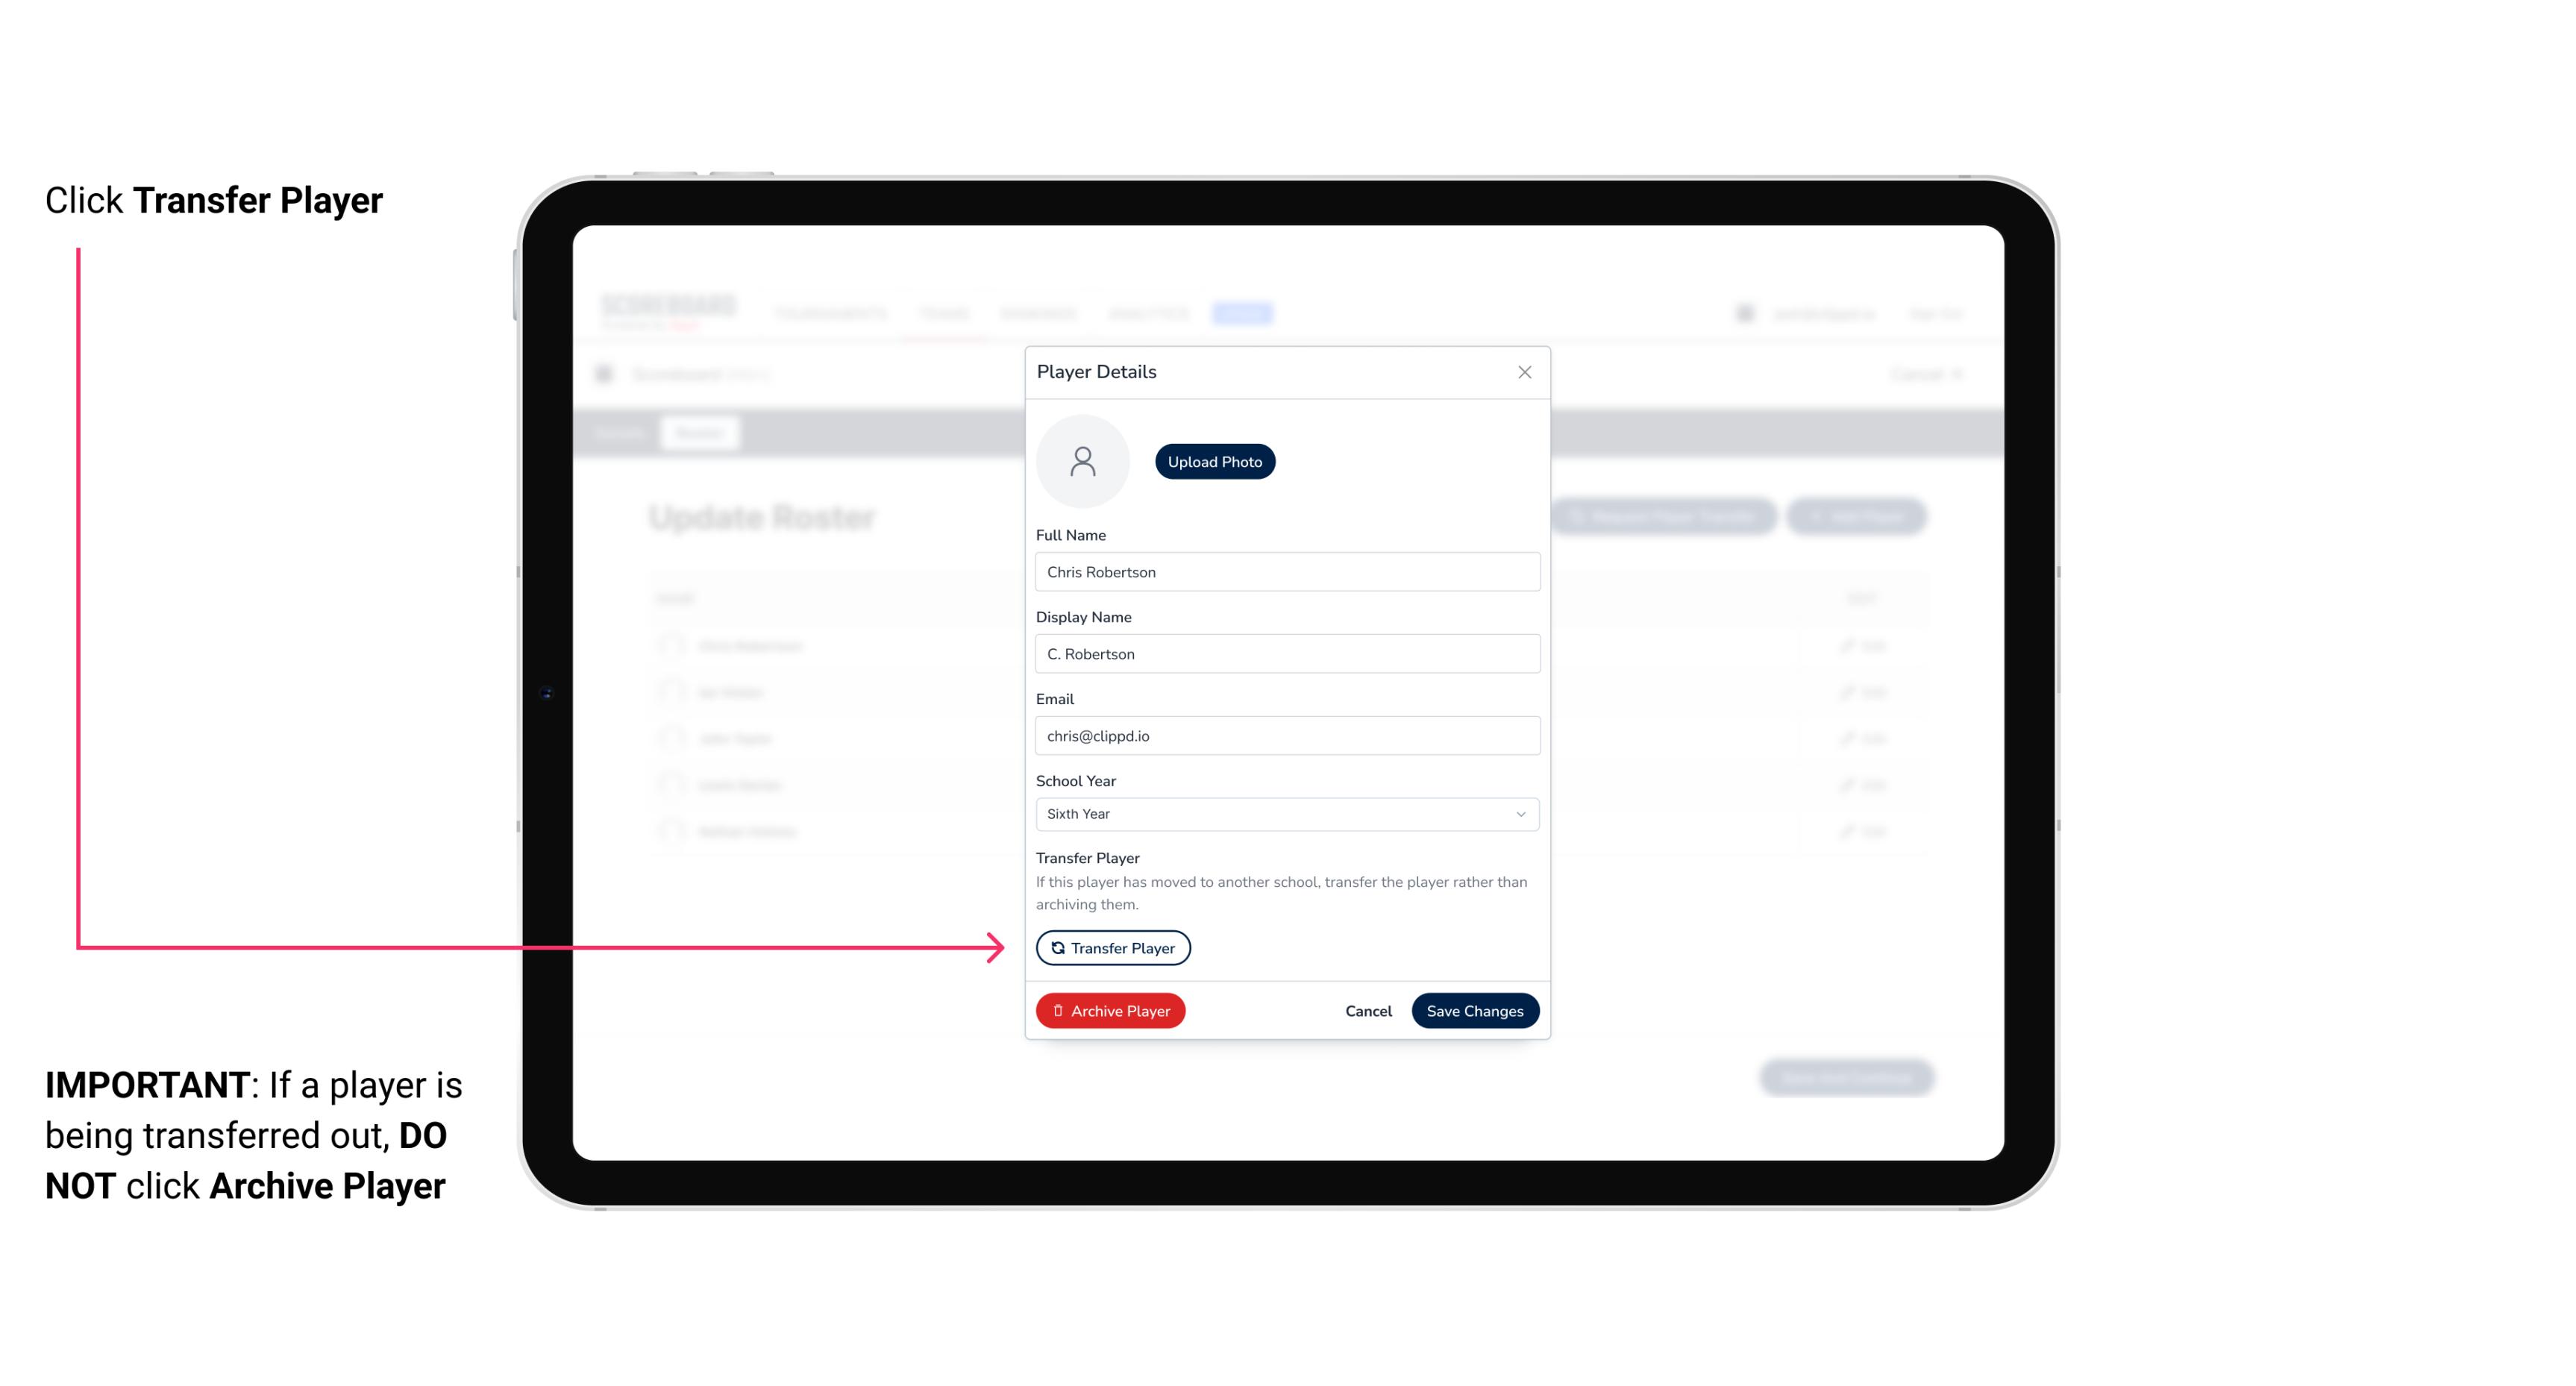Click the close X icon on dialog
Image resolution: width=2576 pixels, height=1386 pixels.
click(x=1521, y=372)
